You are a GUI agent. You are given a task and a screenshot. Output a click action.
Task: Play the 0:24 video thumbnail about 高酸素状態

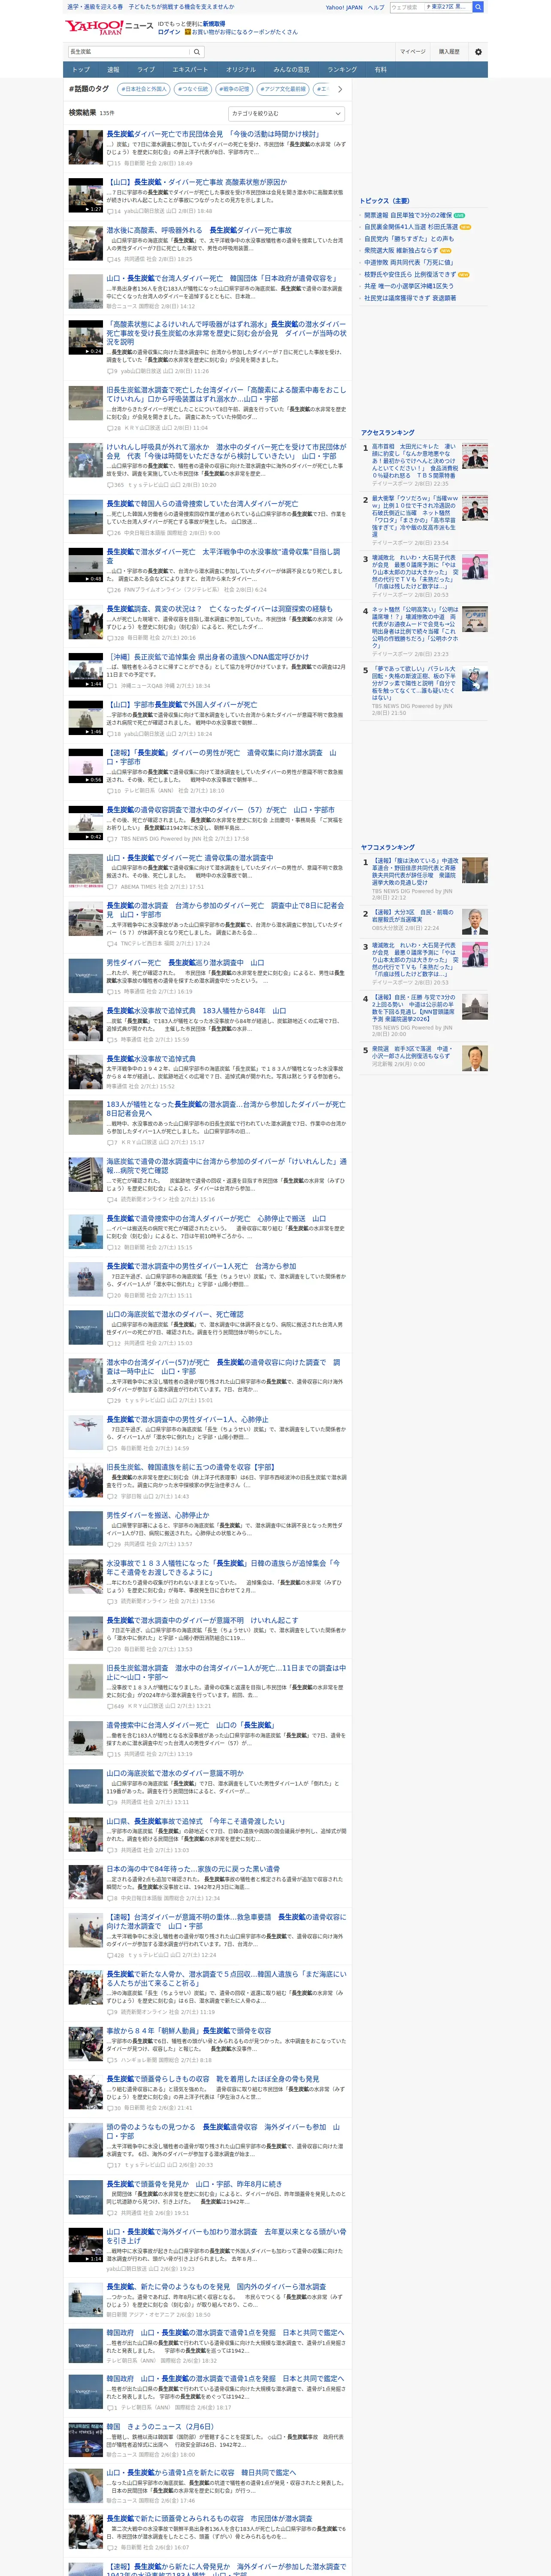point(85,338)
